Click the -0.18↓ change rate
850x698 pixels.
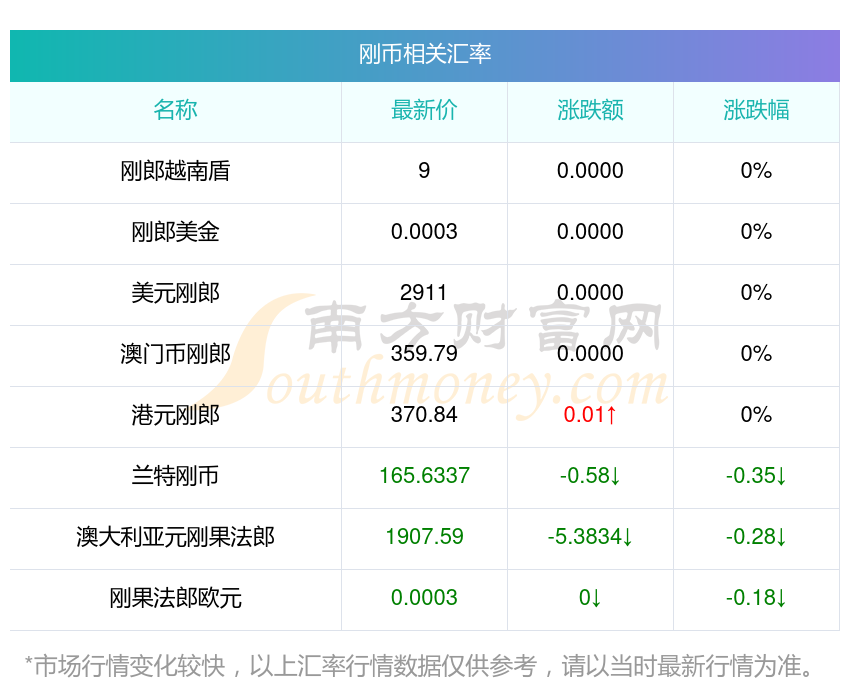tap(756, 598)
